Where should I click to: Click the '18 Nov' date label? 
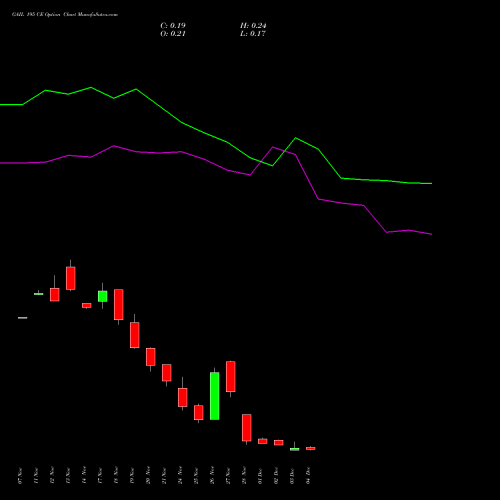[x=116, y=476]
